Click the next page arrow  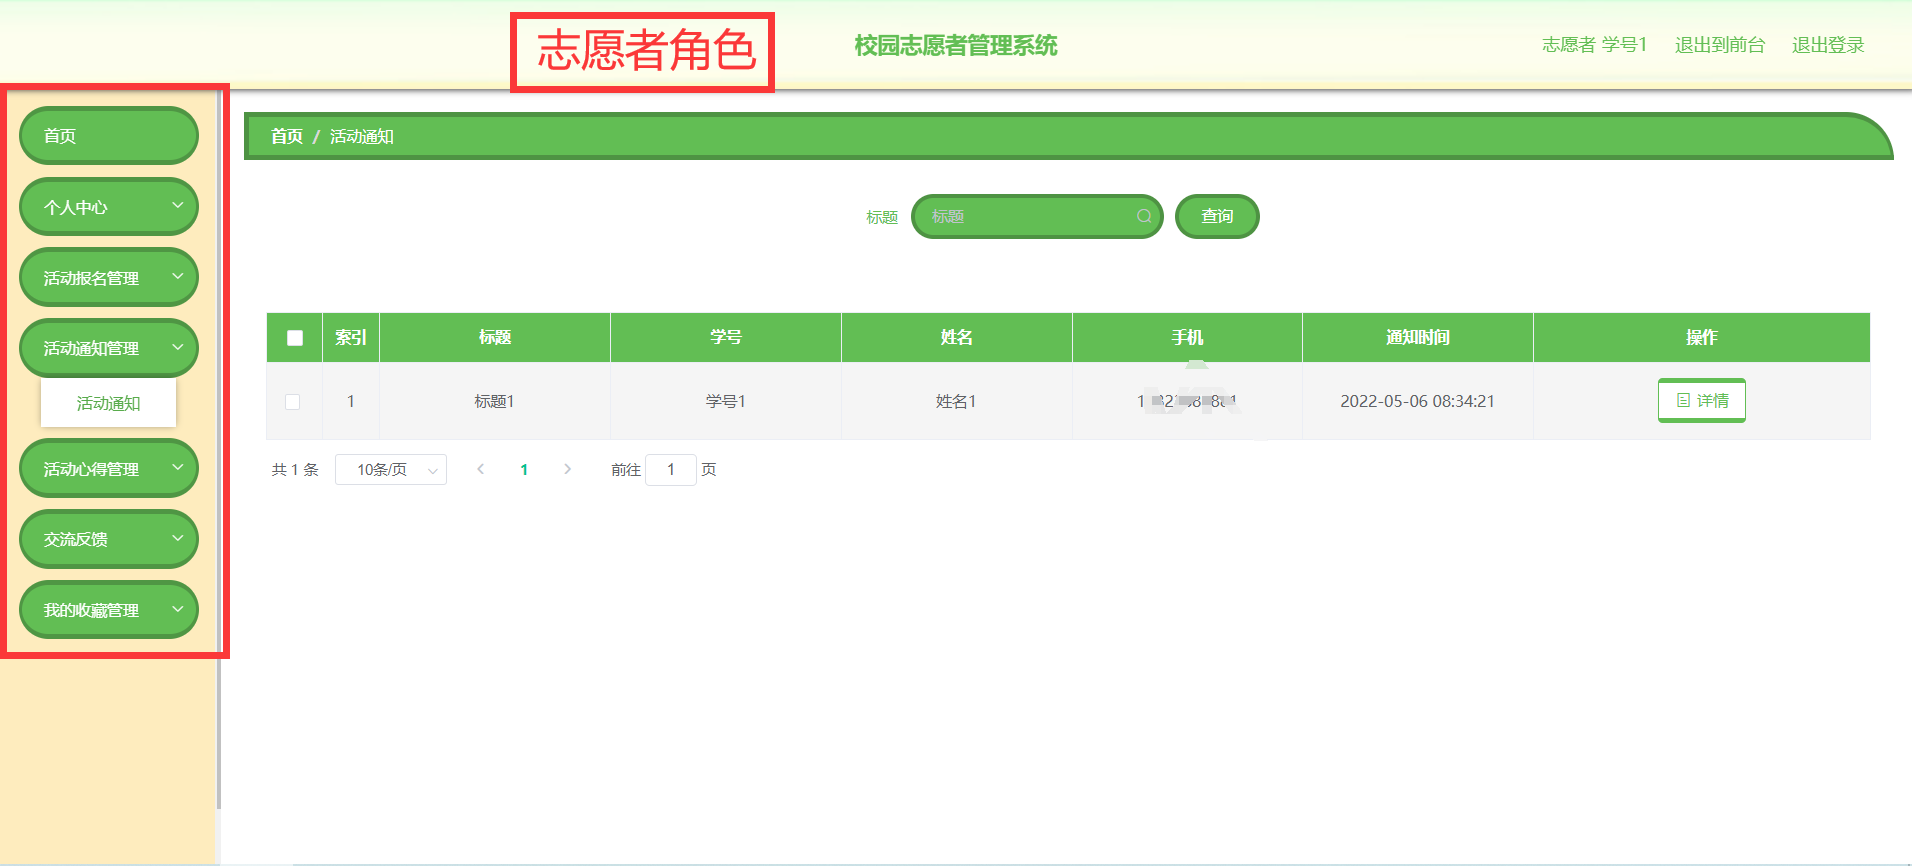tap(568, 469)
